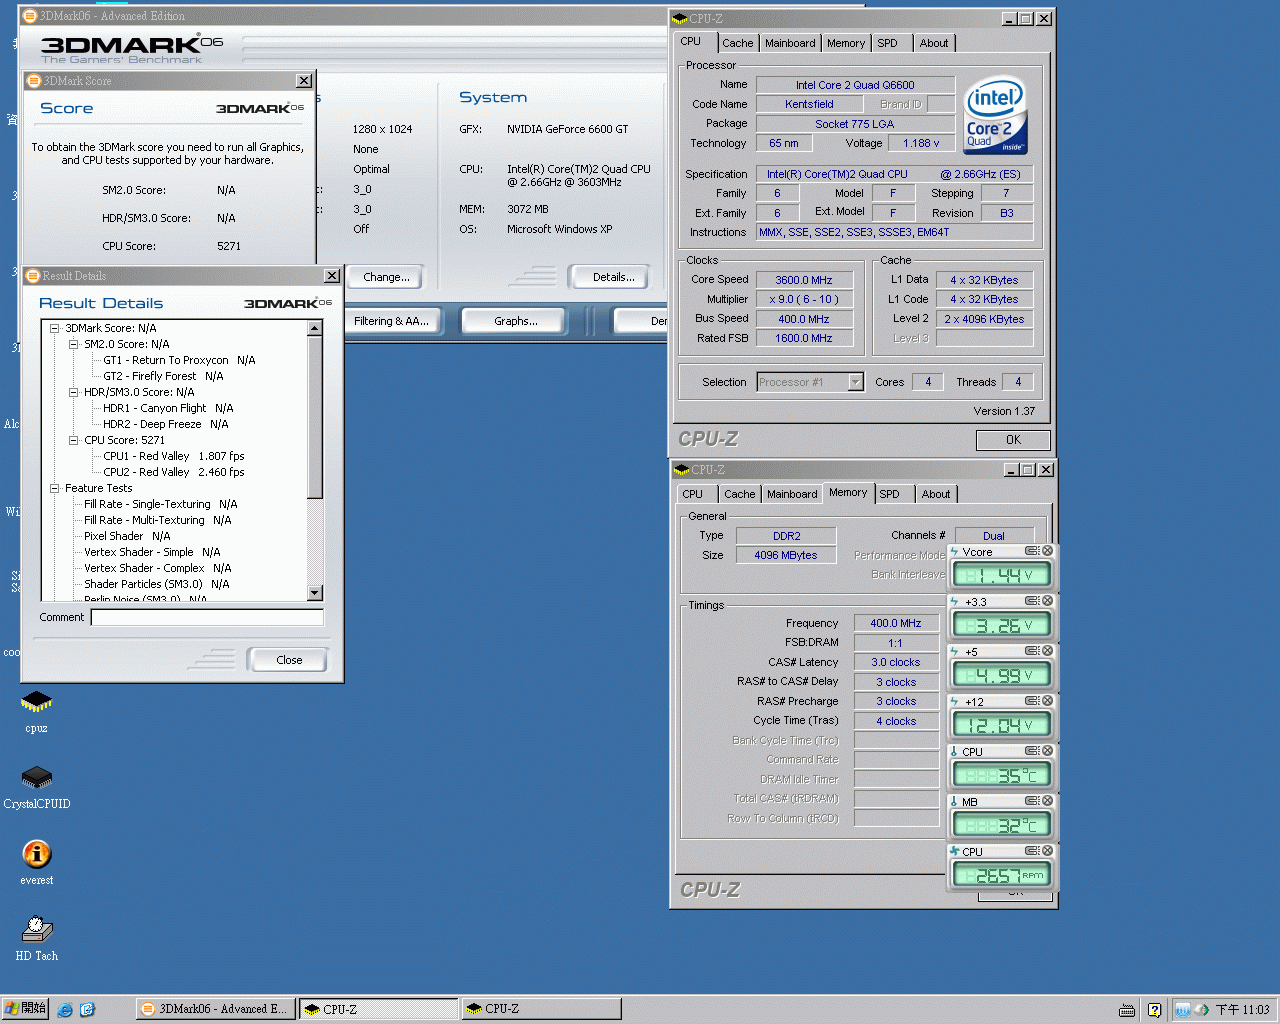
Task: Activate the second CPU-Z taskbar button
Action: point(541,1009)
